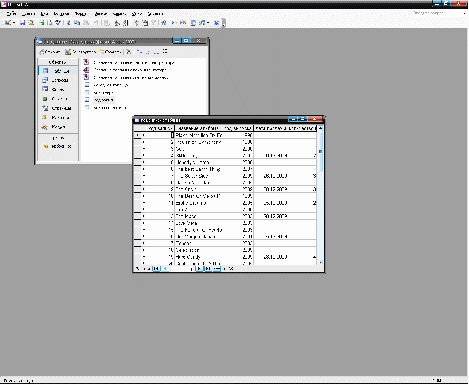Select Forms in the Objects pane
The width and height of the screenshot is (469, 385).
(58, 90)
